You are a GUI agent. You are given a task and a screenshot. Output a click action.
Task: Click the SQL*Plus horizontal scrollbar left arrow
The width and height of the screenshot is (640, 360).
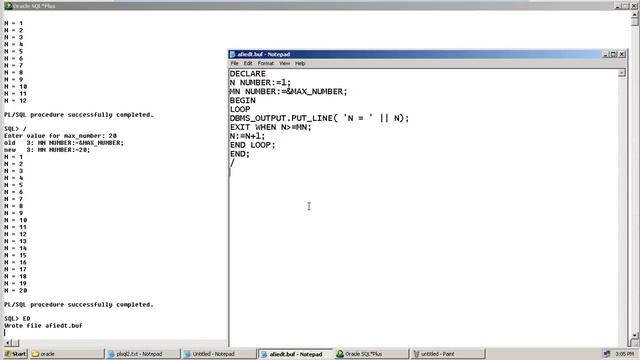coord(7,343)
